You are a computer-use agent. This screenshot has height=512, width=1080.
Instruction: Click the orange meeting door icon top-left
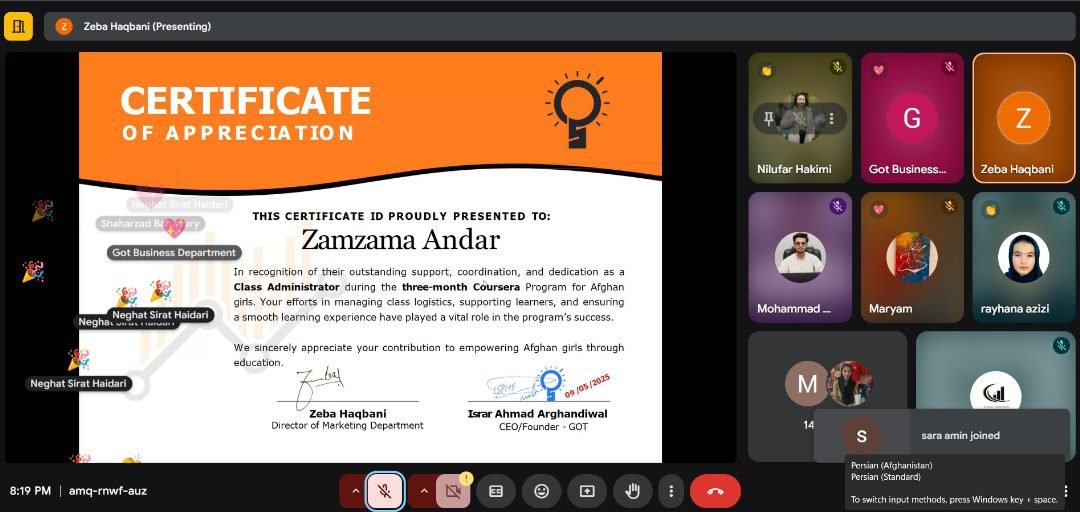19,27
